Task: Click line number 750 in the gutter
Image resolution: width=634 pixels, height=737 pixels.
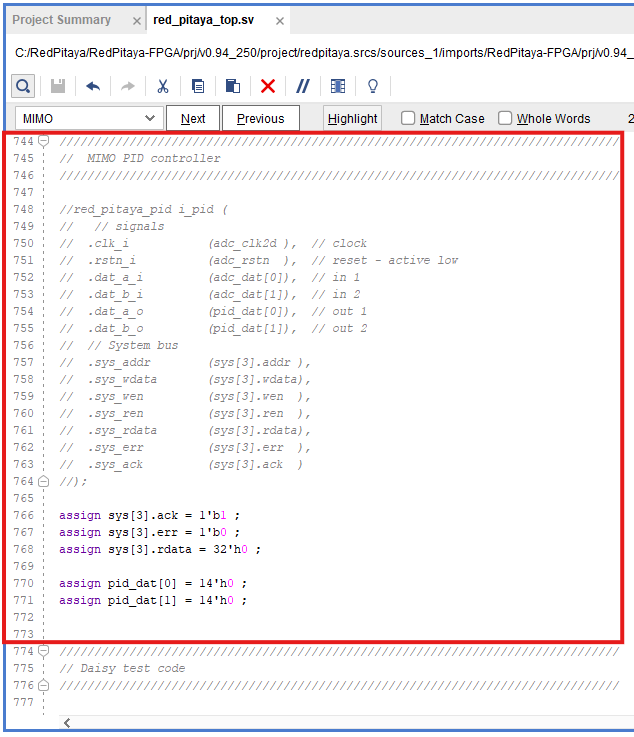Action: [x=23, y=243]
